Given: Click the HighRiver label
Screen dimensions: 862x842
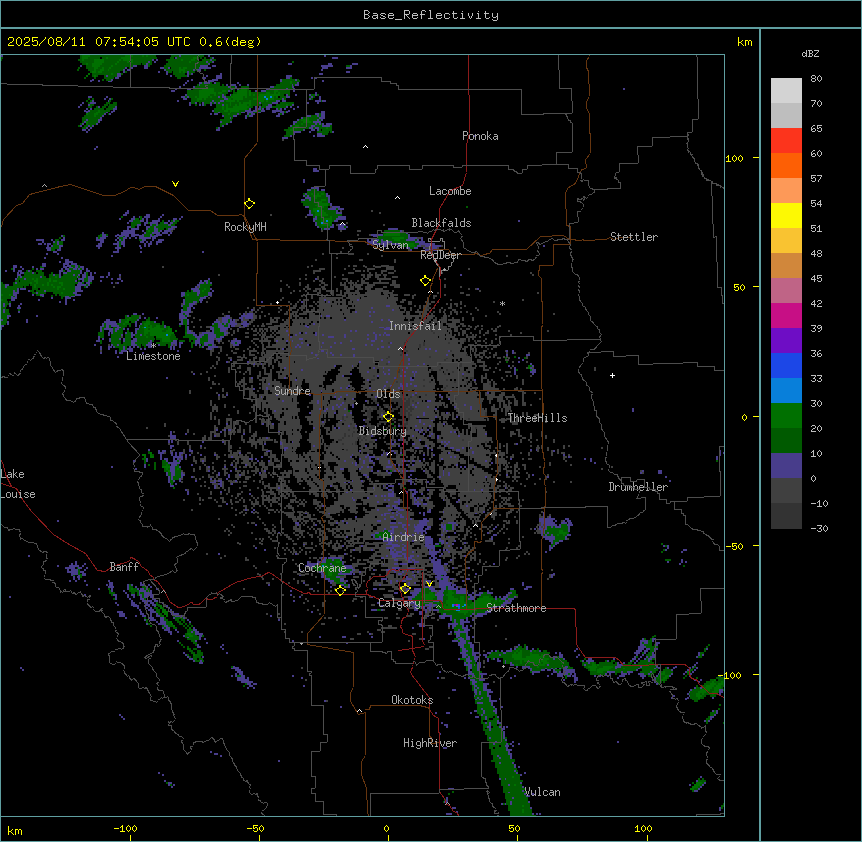Looking at the screenshot, I should [430, 743].
